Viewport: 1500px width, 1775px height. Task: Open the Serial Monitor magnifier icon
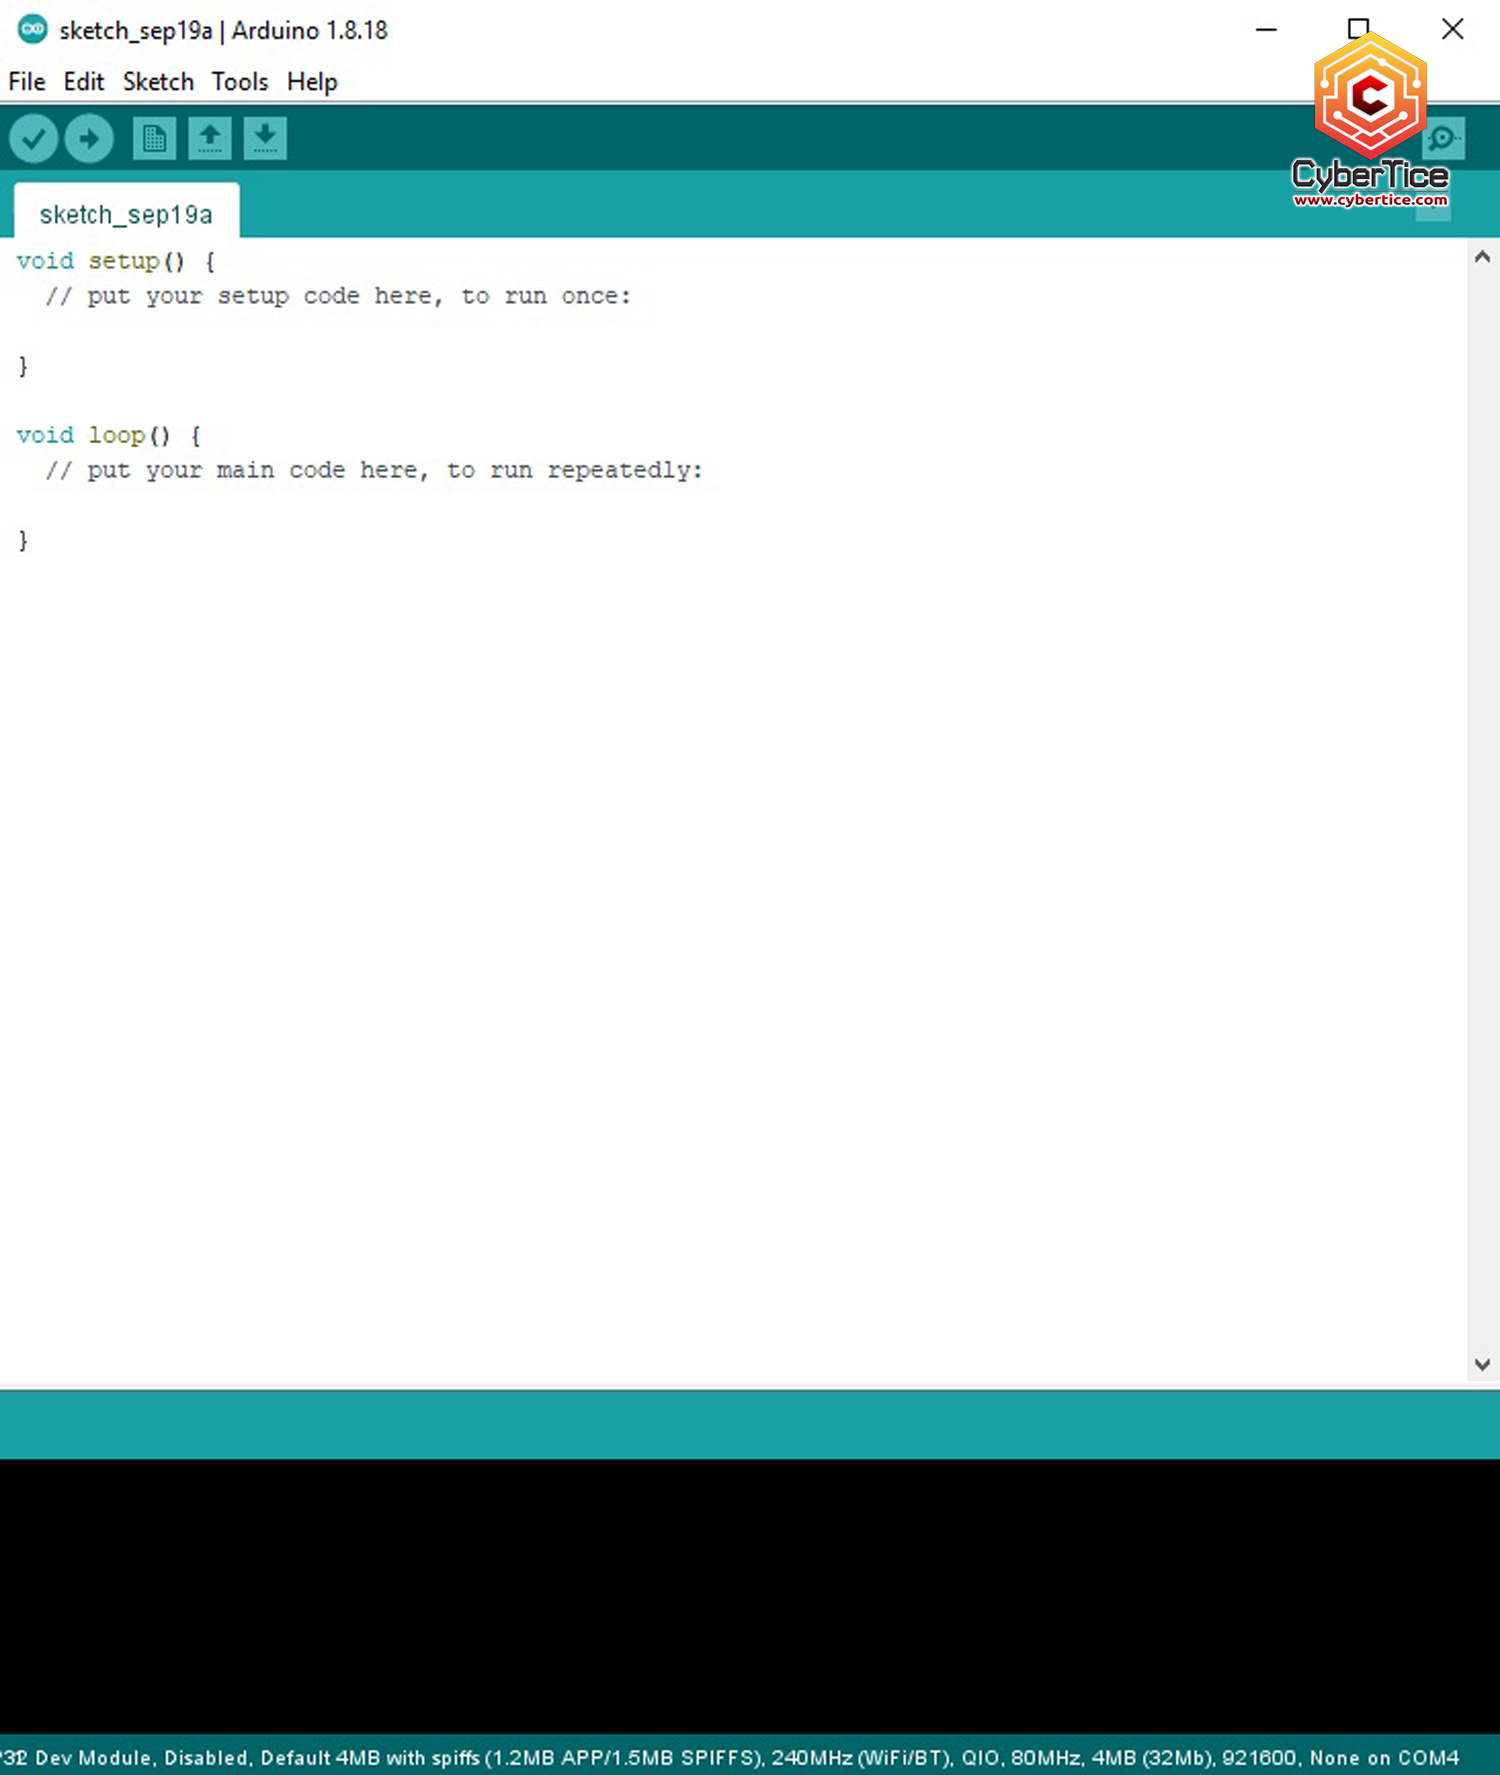pyautogui.click(x=1443, y=139)
